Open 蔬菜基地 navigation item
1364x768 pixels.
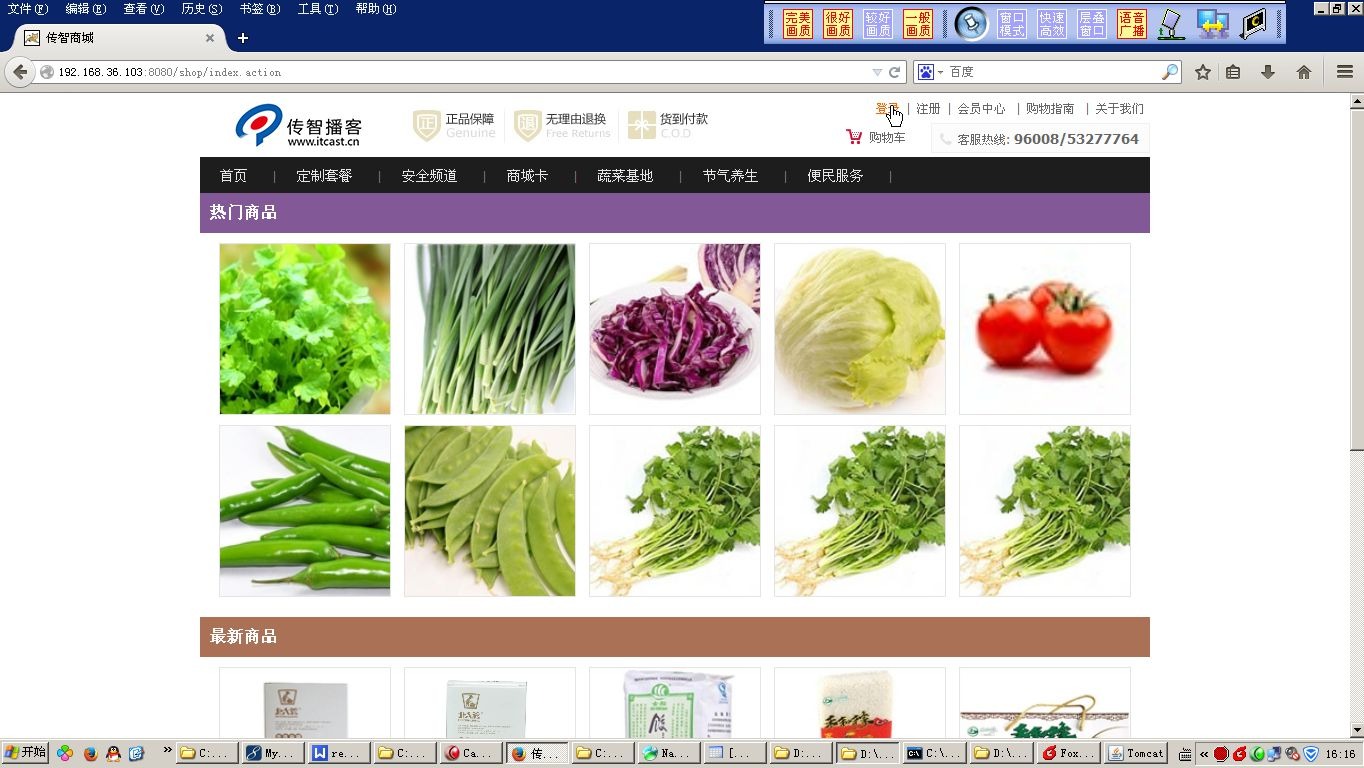click(x=625, y=175)
